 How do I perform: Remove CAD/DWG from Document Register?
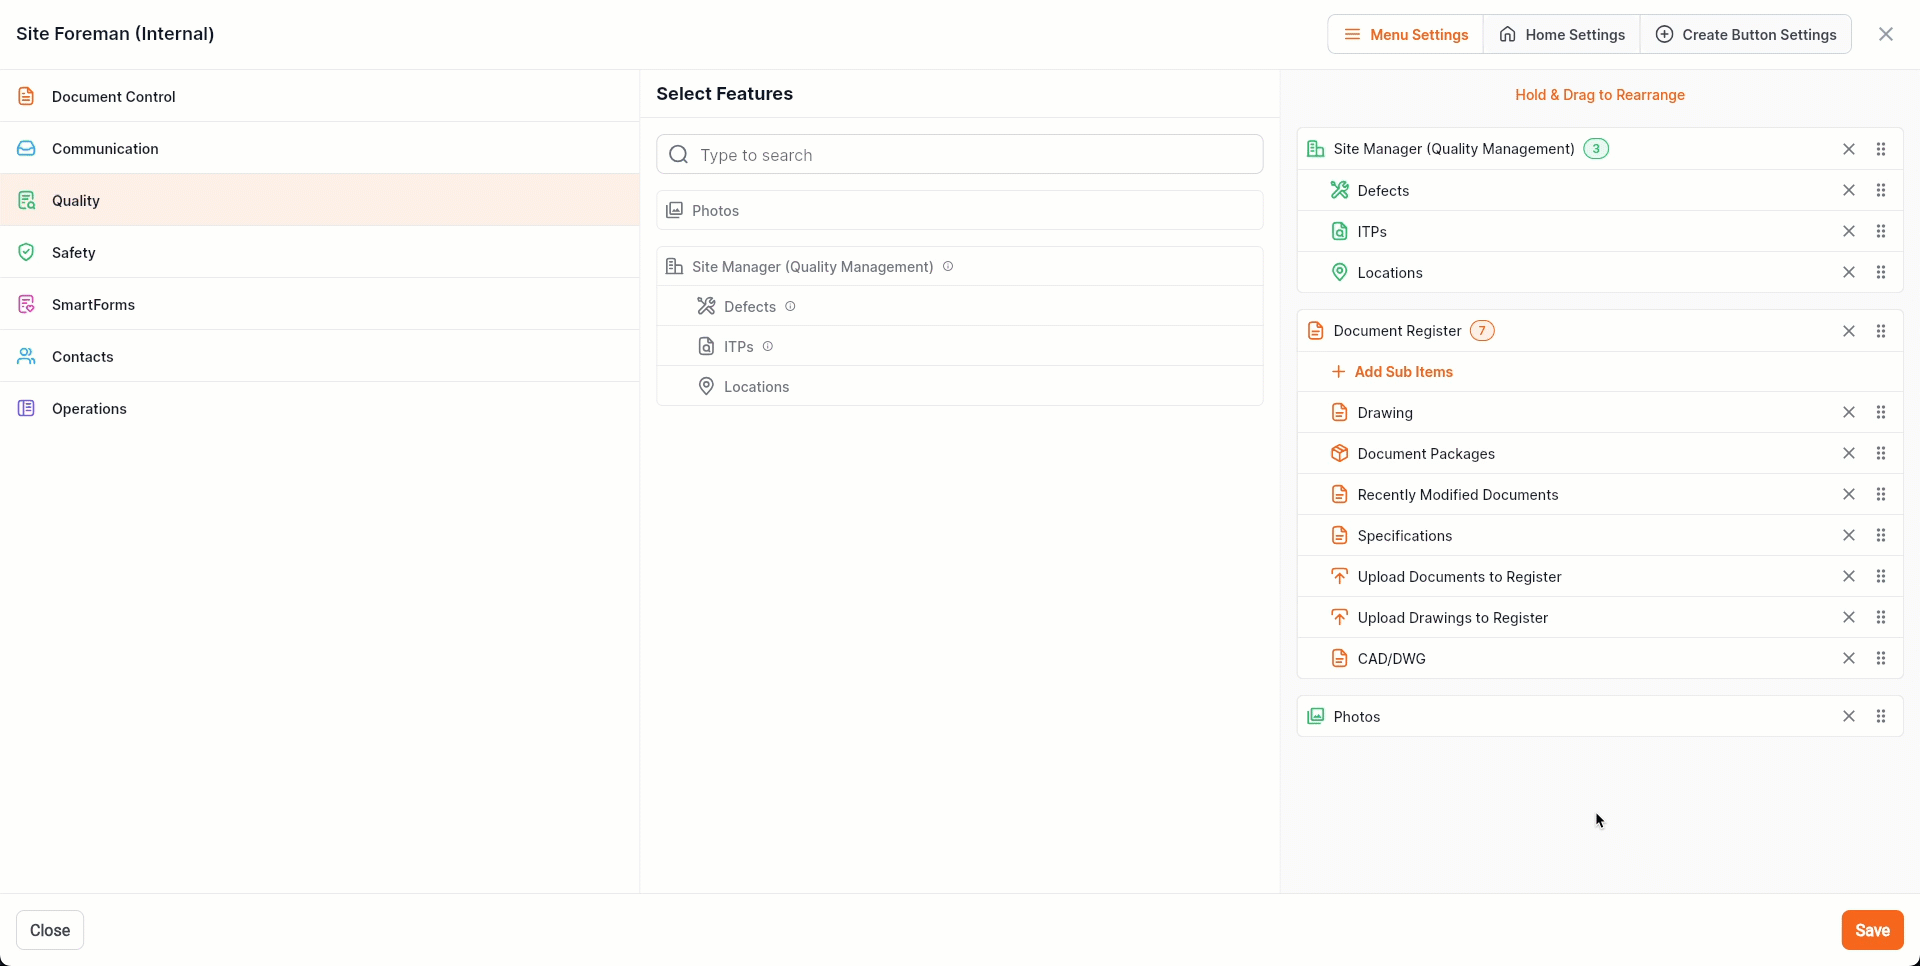[1848, 658]
